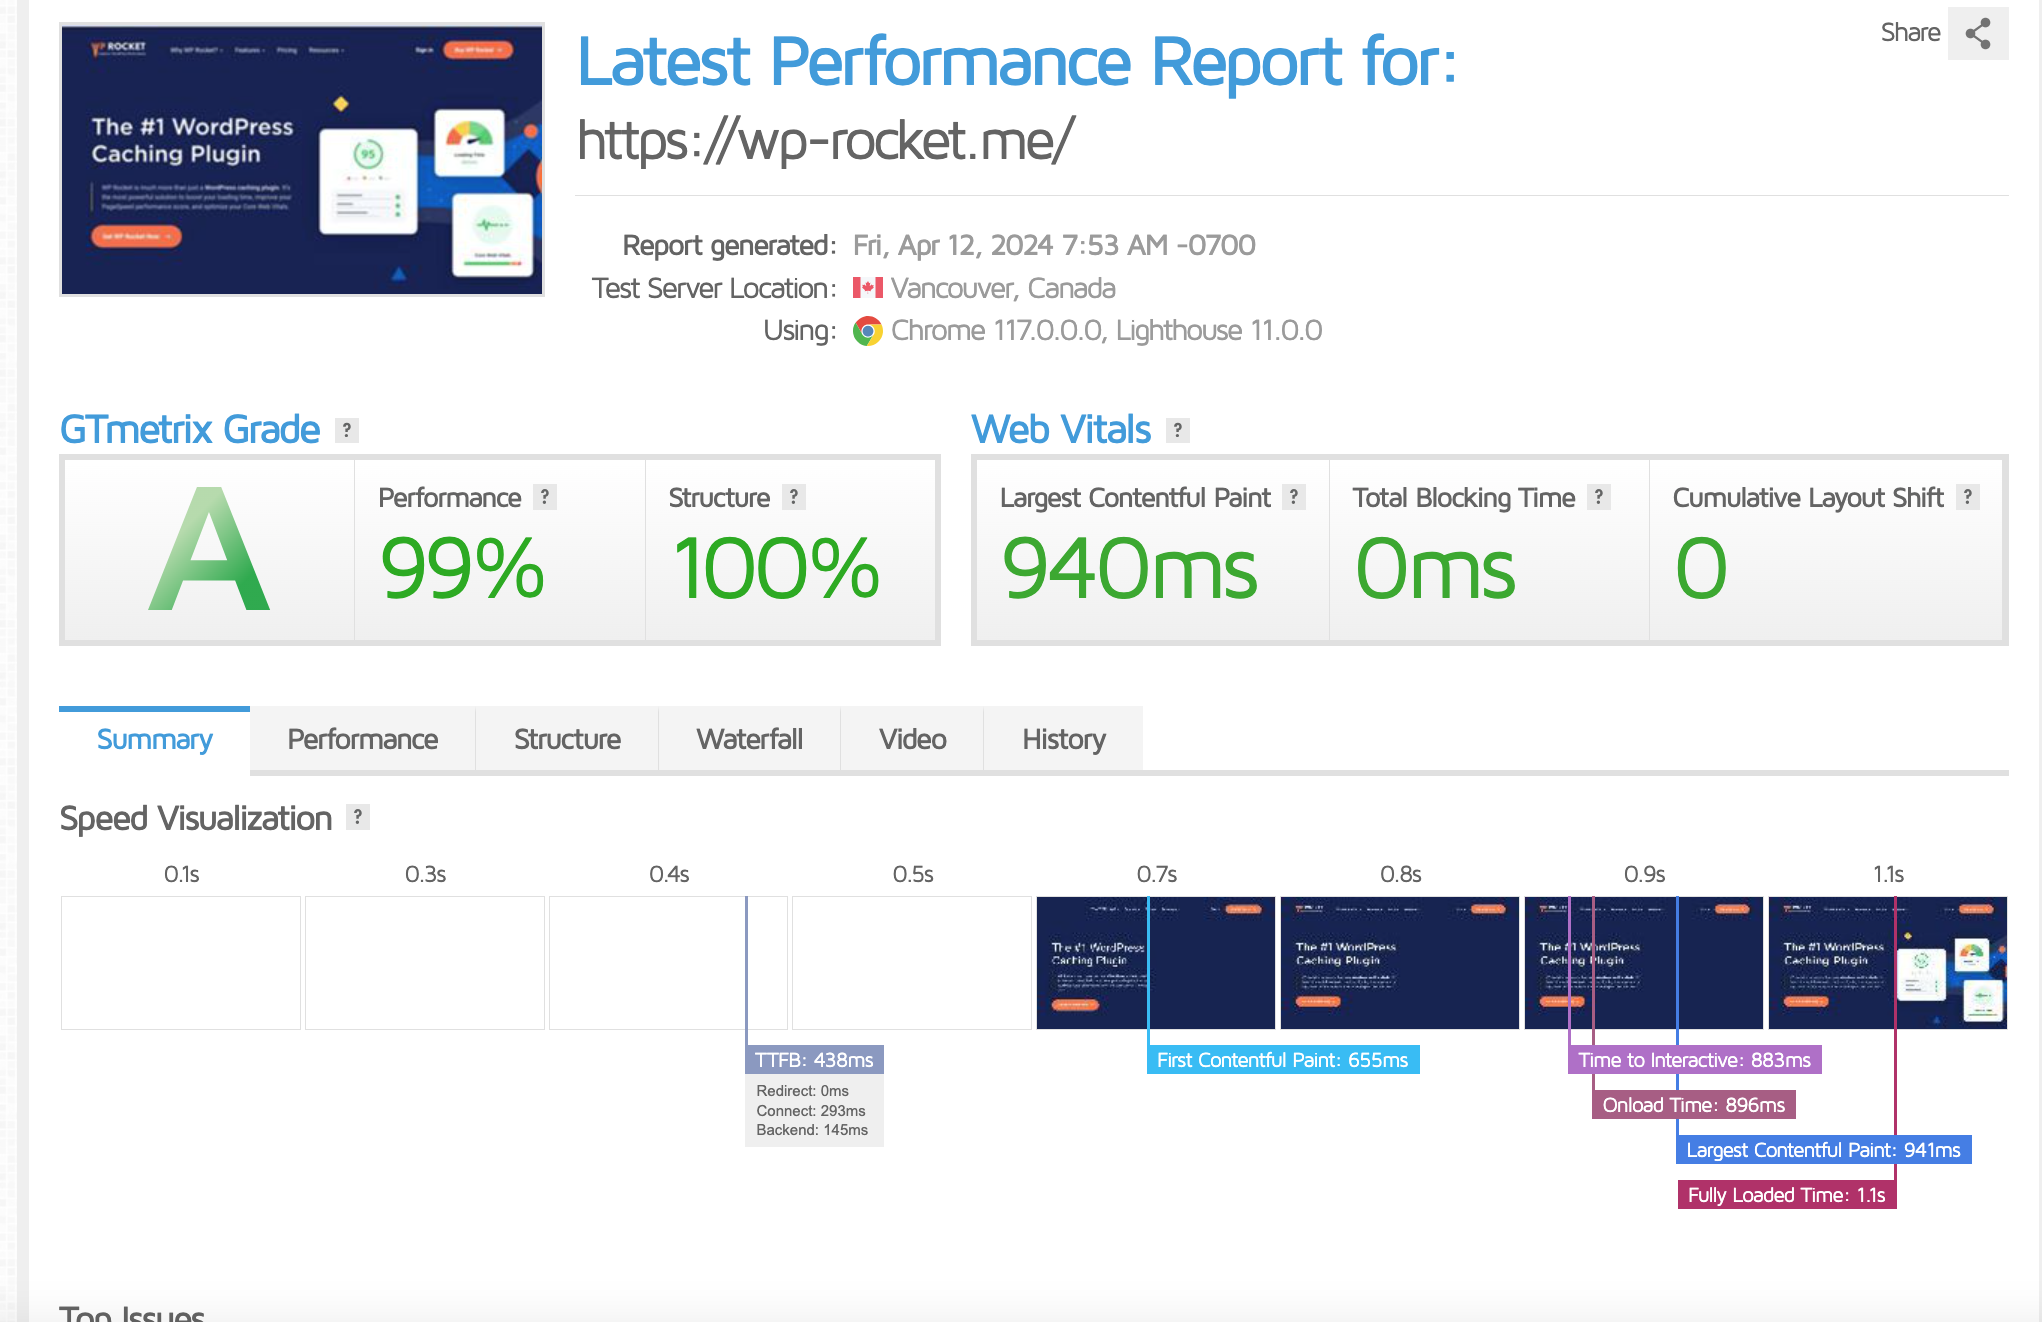This screenshot has width=2042, height=1322.
Task: Click the Backend: 145ms detail
Action: (812, 1130)
